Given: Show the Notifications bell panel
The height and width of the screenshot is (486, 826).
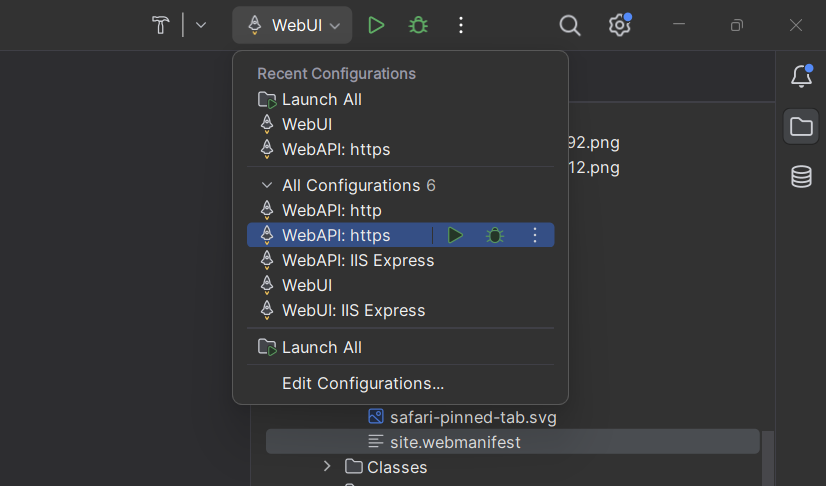Looking at the screenshot, I should point(801,76).
